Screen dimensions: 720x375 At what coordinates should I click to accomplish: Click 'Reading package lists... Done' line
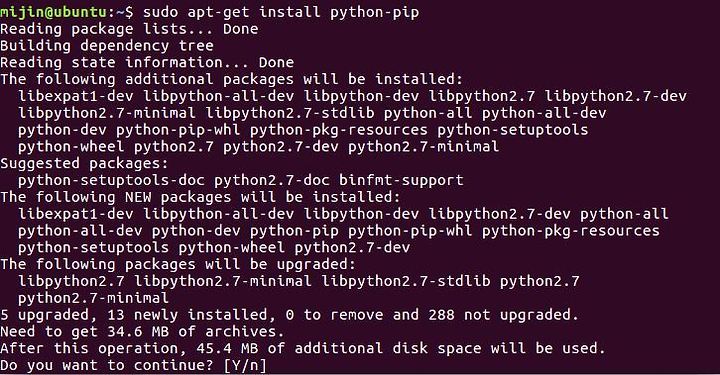click(x=129, y=29)
